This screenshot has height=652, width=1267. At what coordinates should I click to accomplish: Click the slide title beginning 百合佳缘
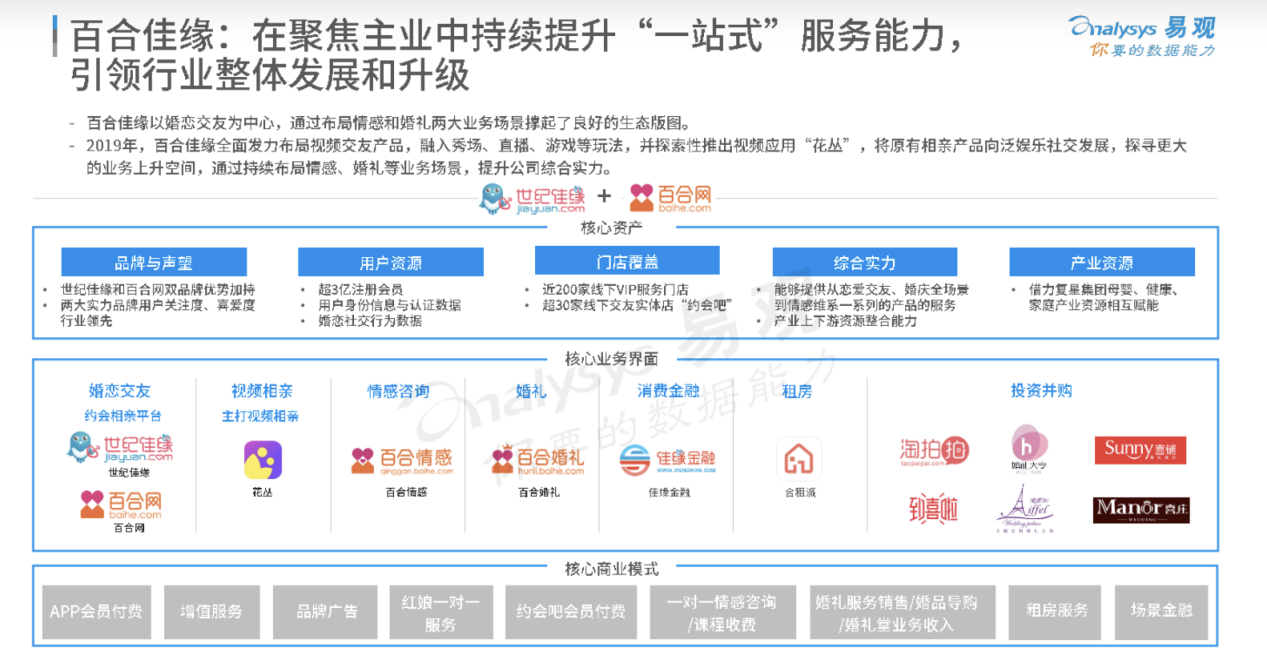click(518, 56)
